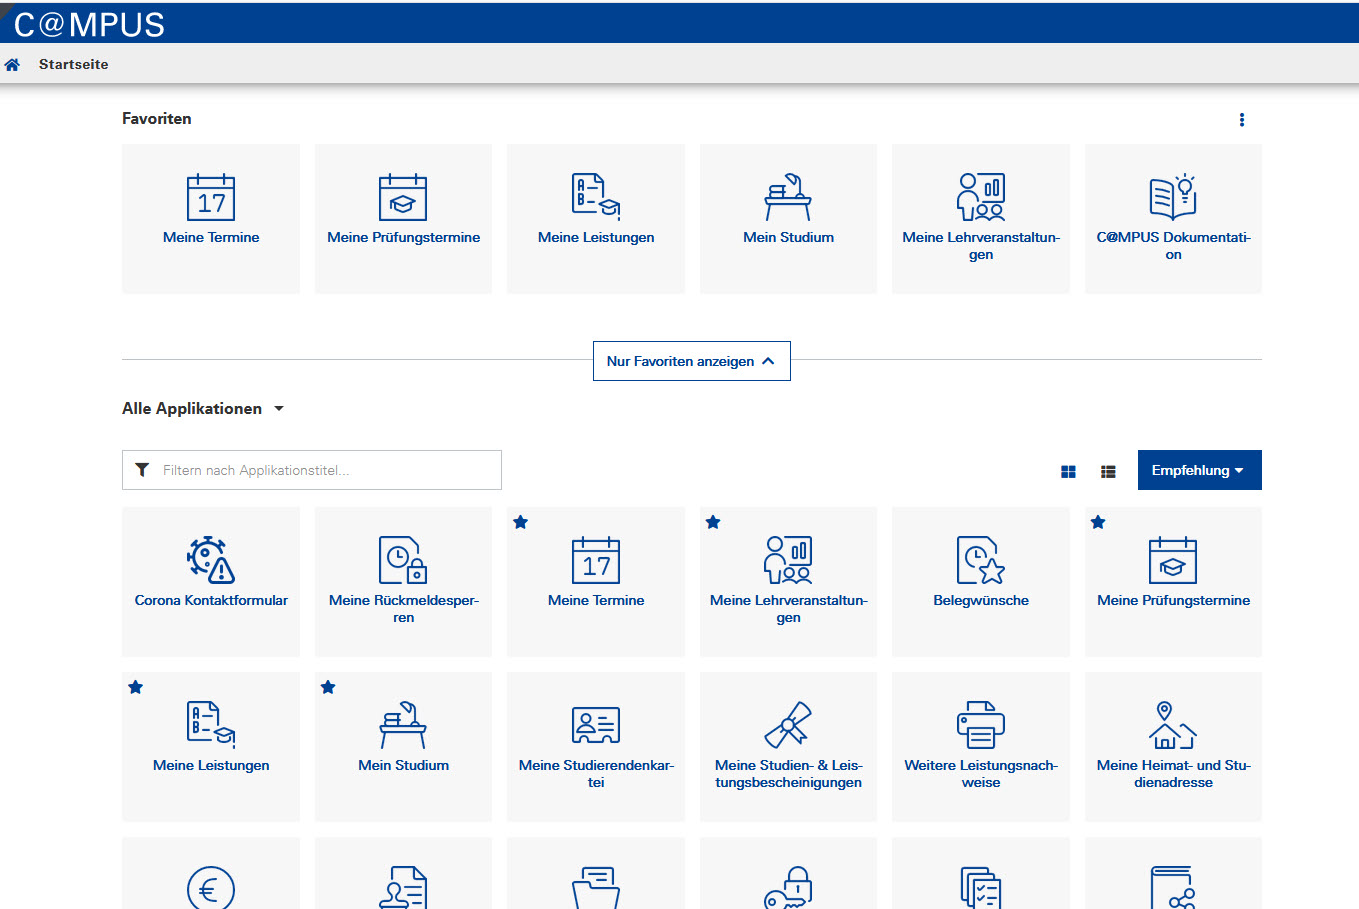This screenshot has height=909, width=1359.
Task: Expand the Alle Applikationen dropdown
Action: (203, 408)
